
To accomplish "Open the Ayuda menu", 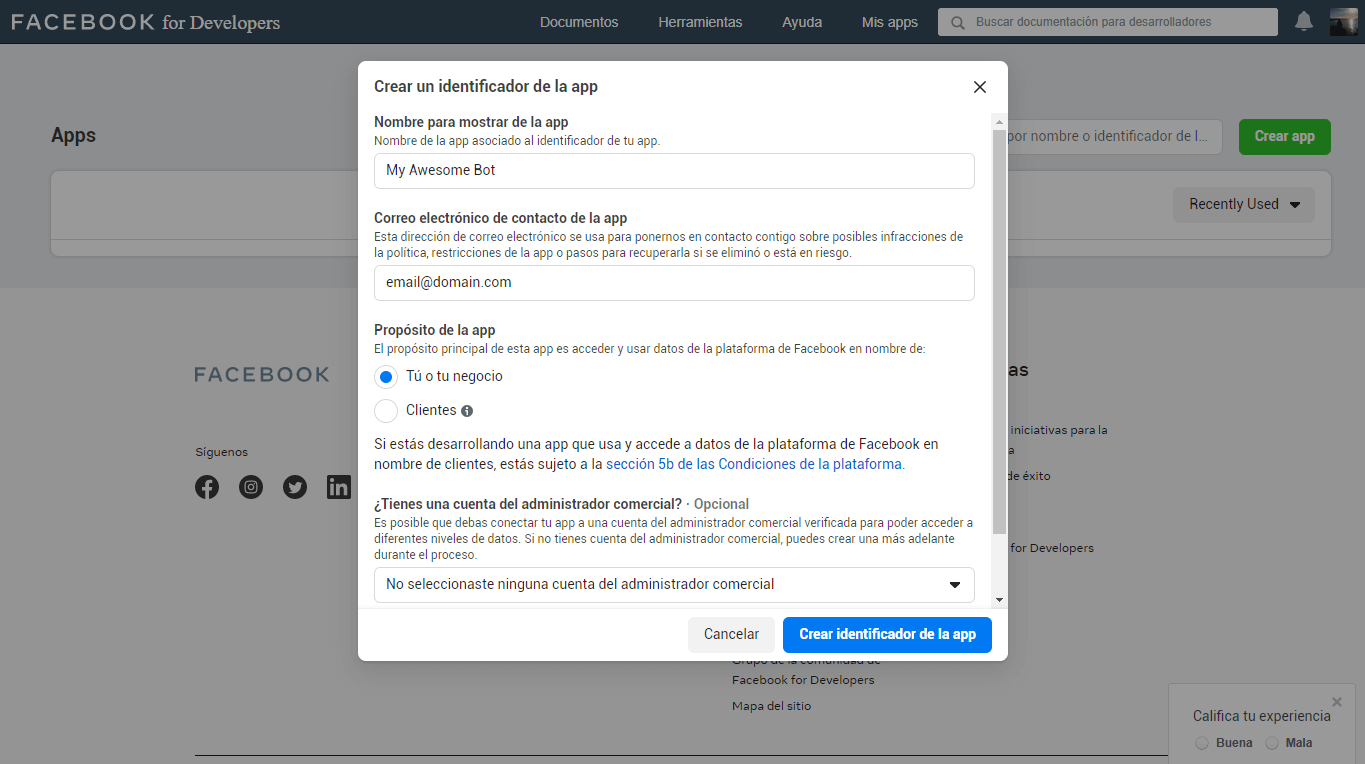I will 802,22.
